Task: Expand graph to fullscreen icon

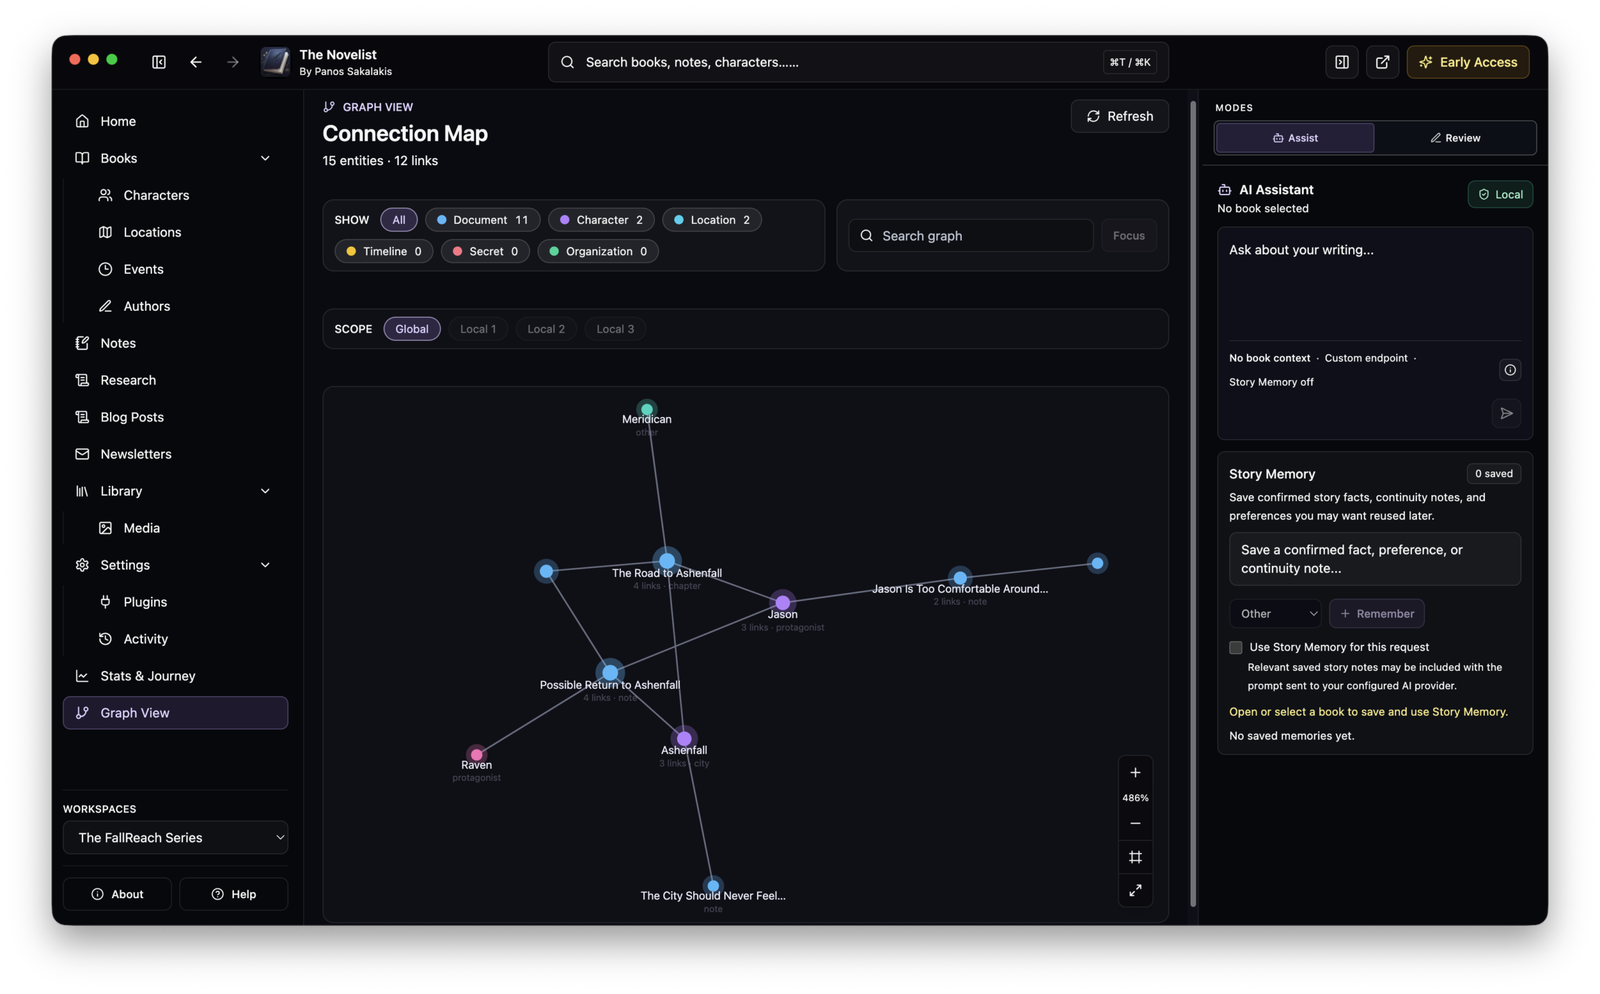Action: 1135,890
